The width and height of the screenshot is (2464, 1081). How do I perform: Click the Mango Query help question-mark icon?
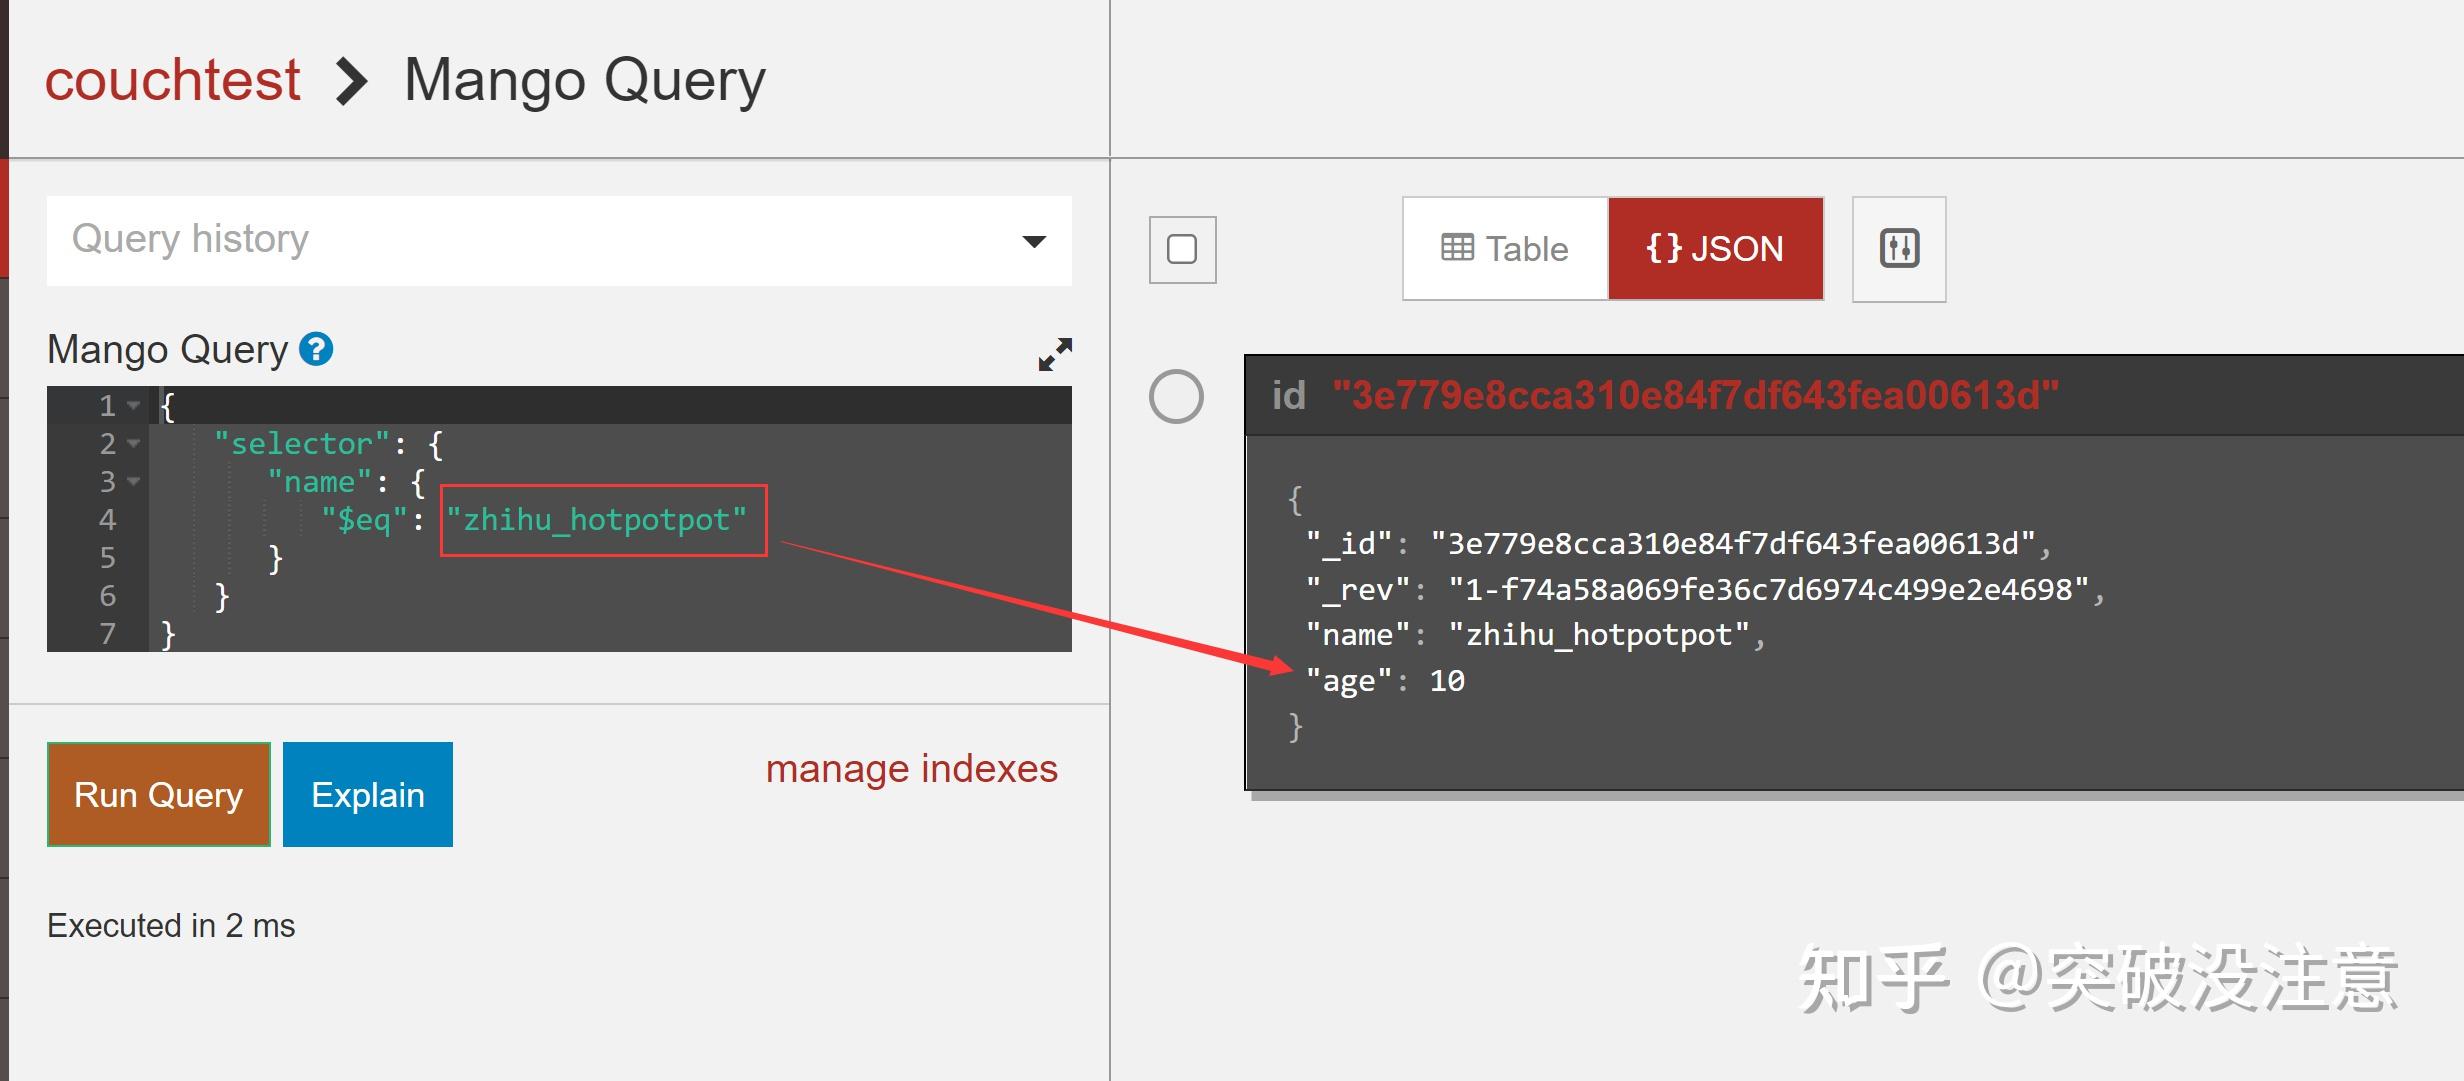click(x=316, y=350)
